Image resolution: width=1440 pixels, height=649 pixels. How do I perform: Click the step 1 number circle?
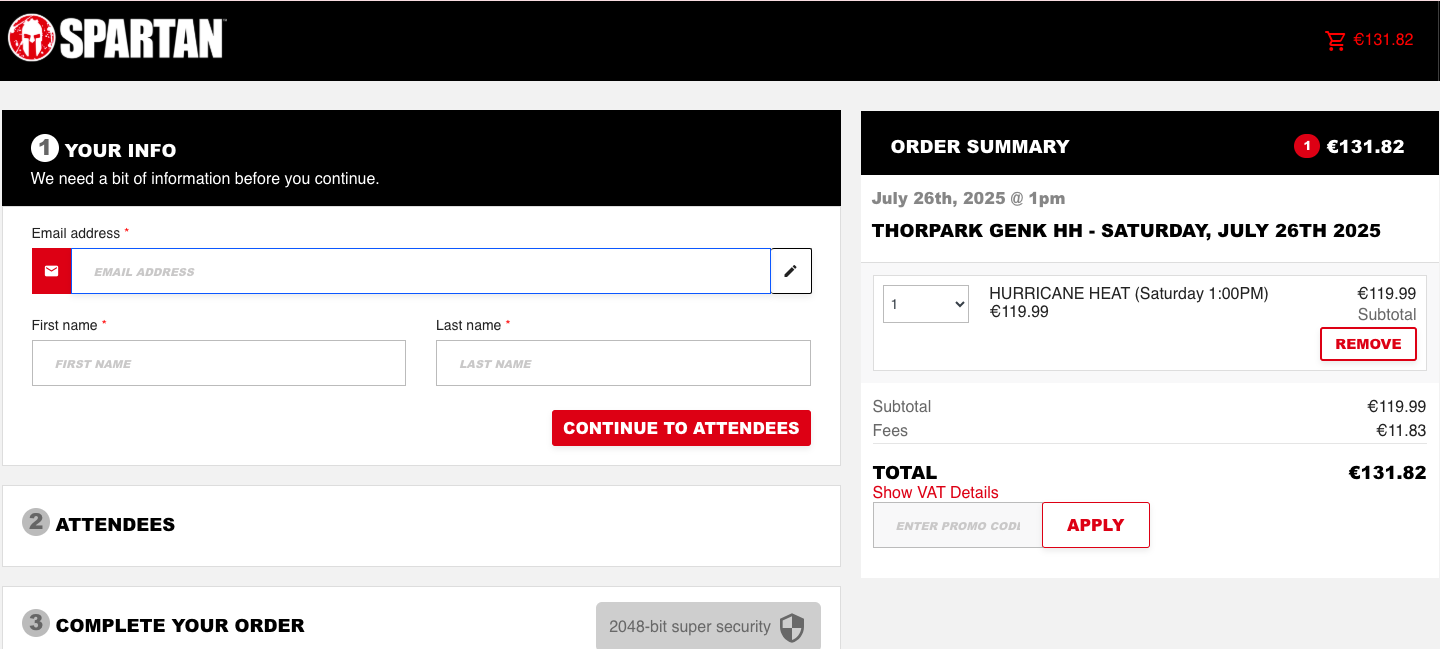(45, 148)
